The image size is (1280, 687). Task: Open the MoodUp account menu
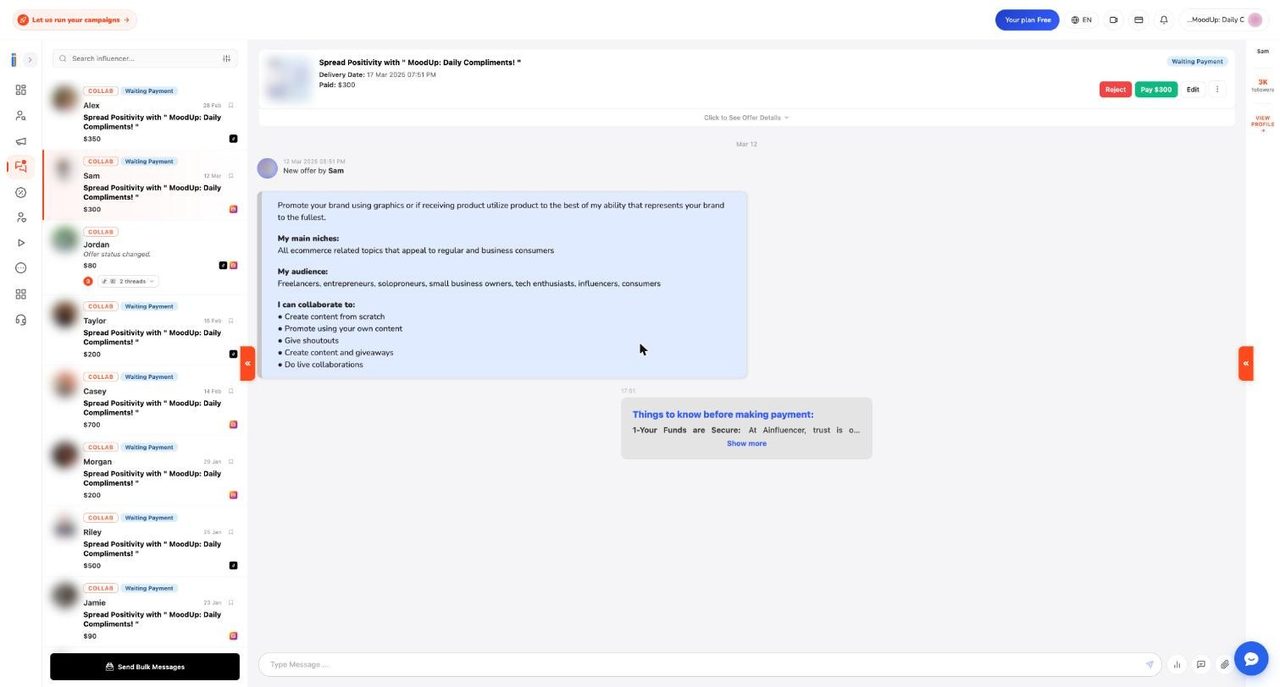(1224, 20)
